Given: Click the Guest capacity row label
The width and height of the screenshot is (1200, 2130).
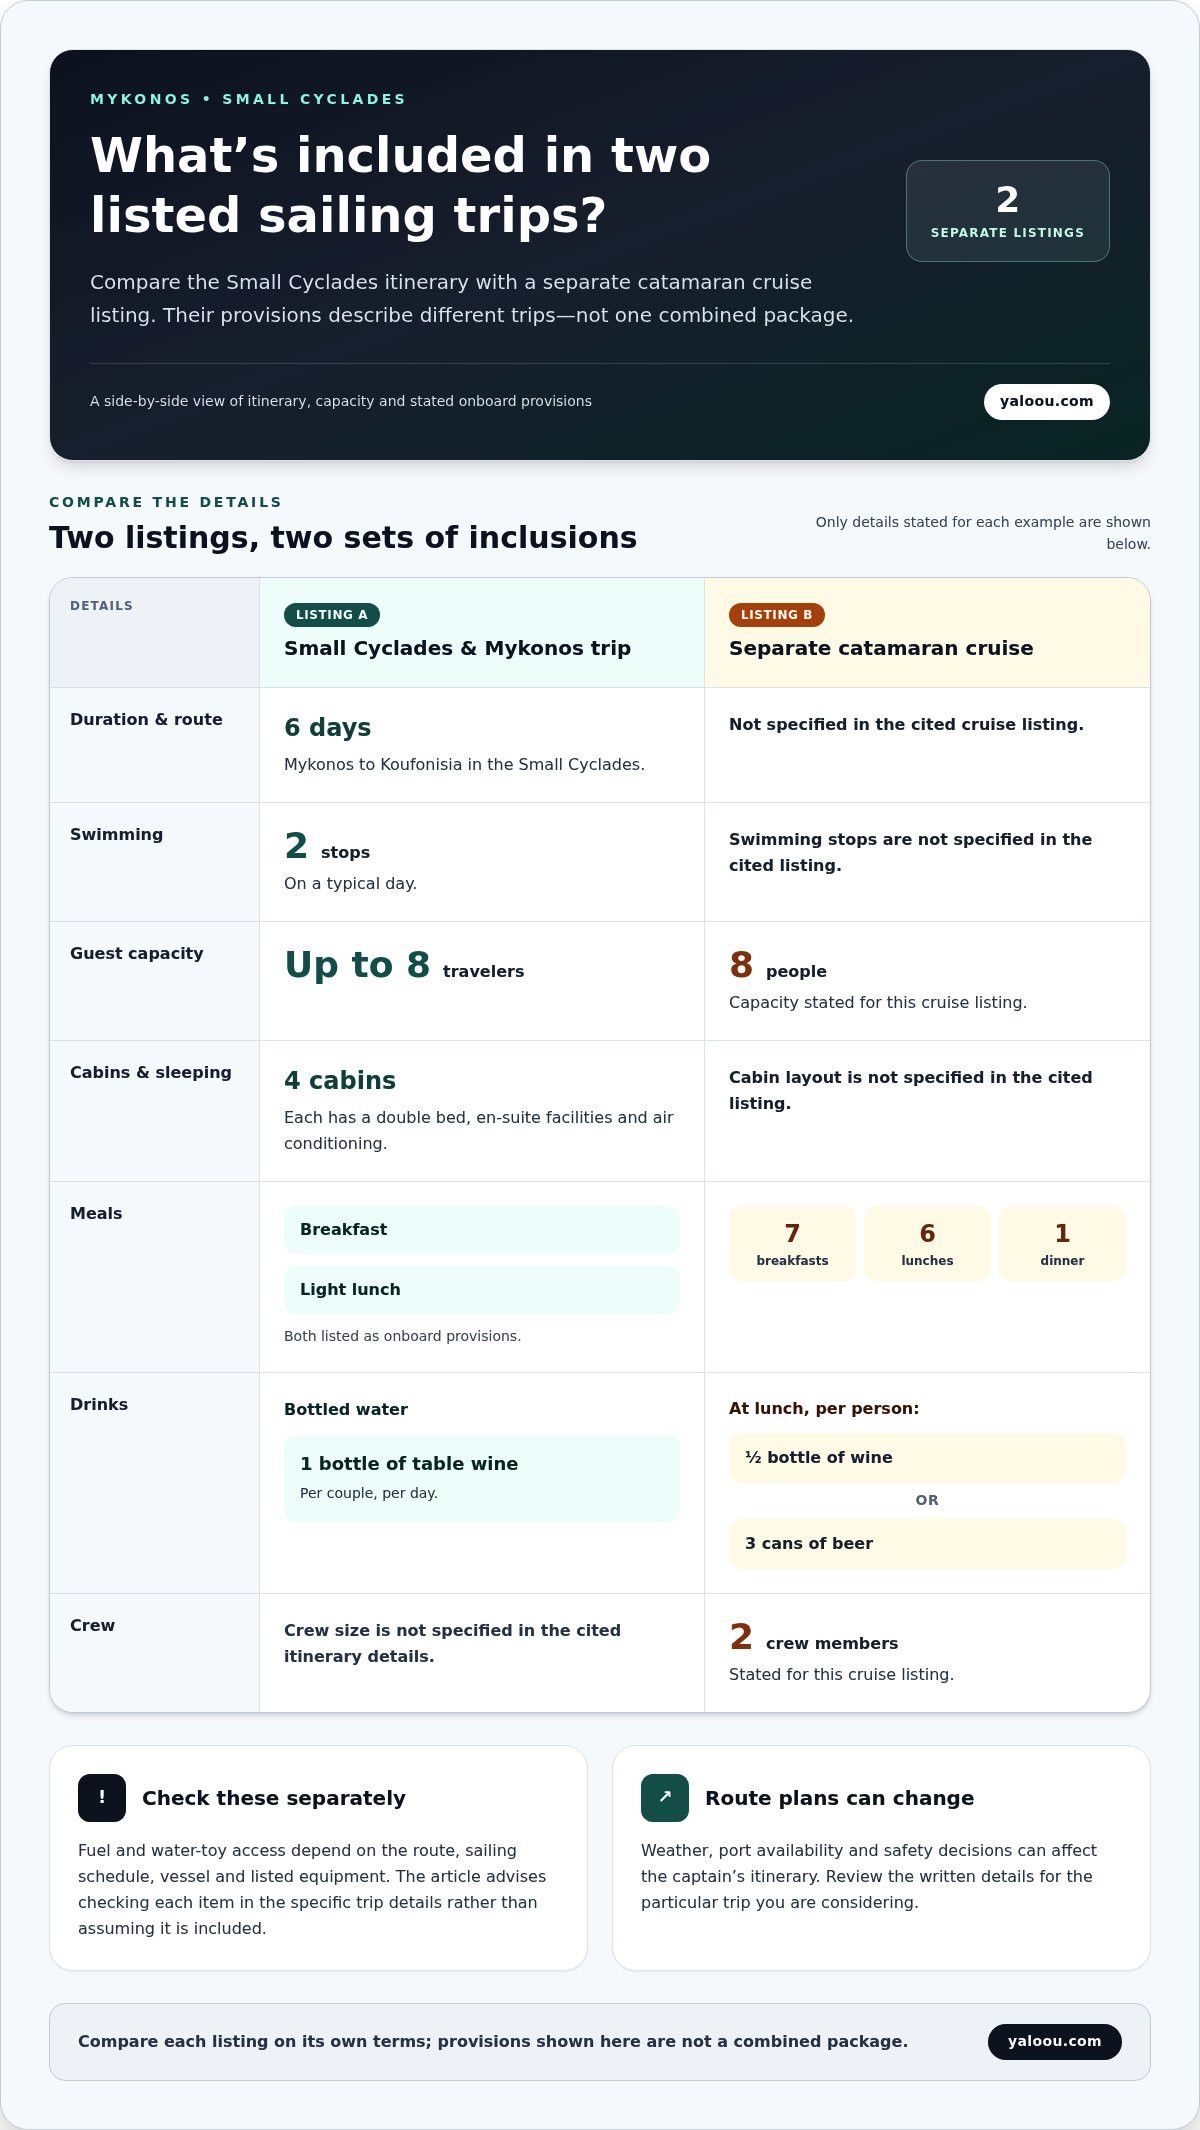Looking at the screenshot, I should point(137,954).
